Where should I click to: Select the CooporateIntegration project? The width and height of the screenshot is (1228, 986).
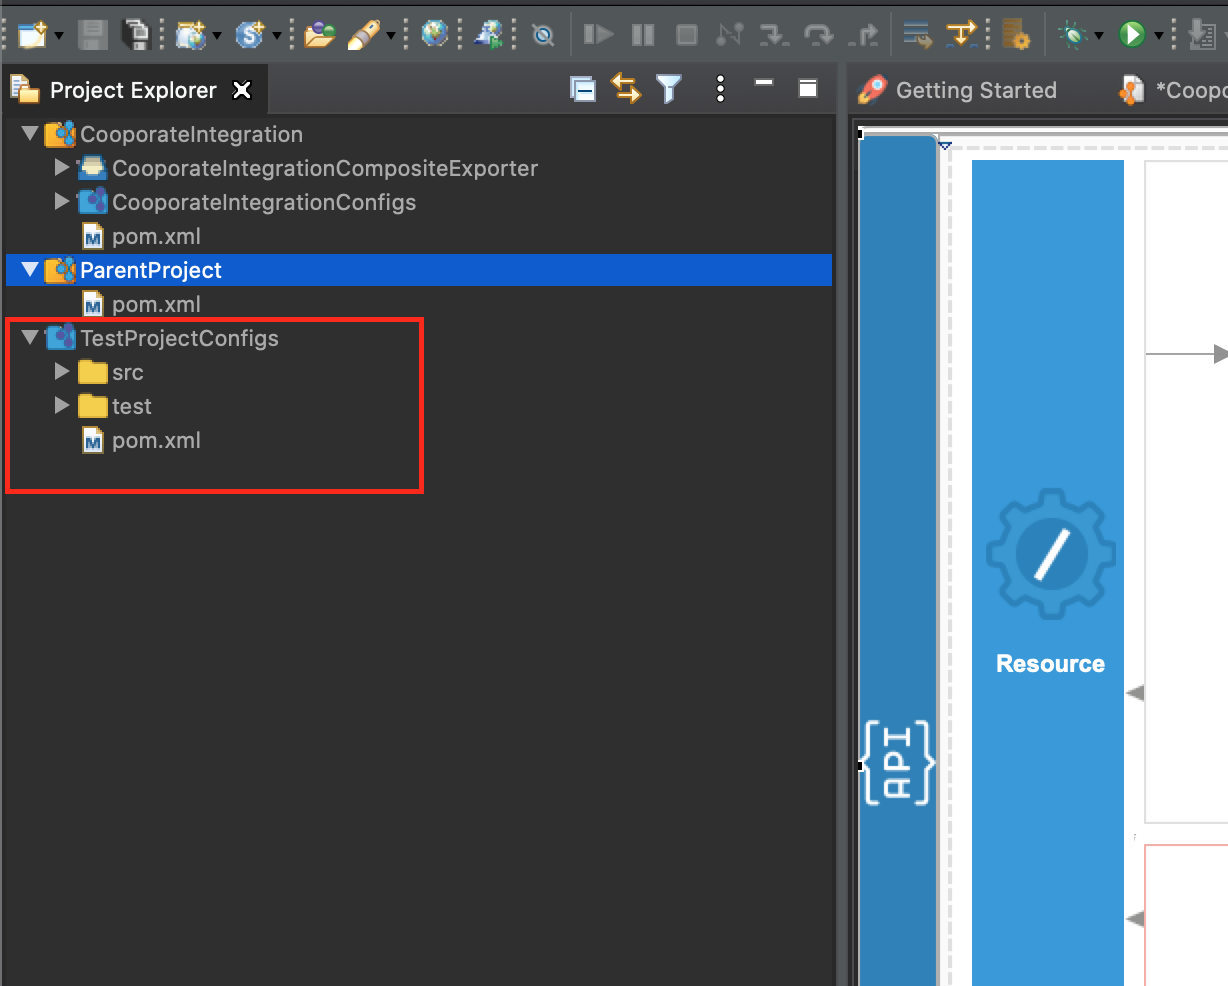(191, 134)
